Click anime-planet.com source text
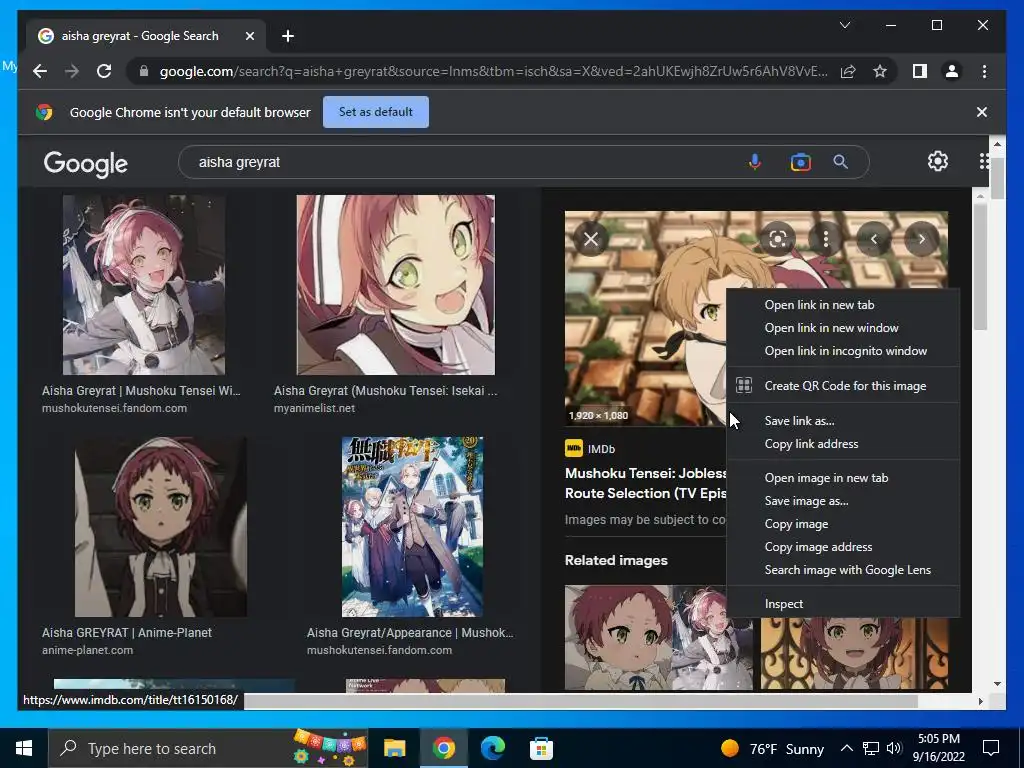The height and width of the screenshot is (768, 1024). coord(88,650)
